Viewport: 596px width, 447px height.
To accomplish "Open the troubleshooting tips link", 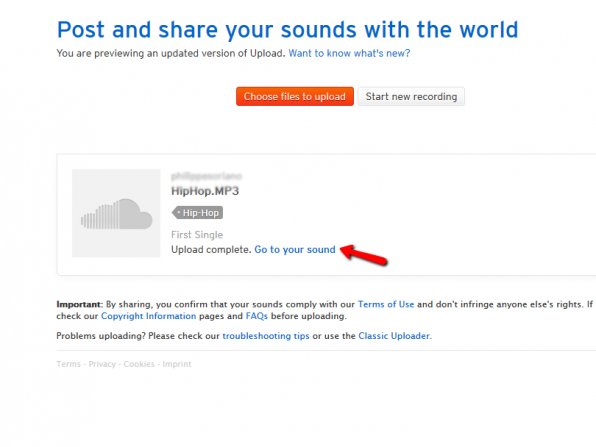I will [266, 336].
